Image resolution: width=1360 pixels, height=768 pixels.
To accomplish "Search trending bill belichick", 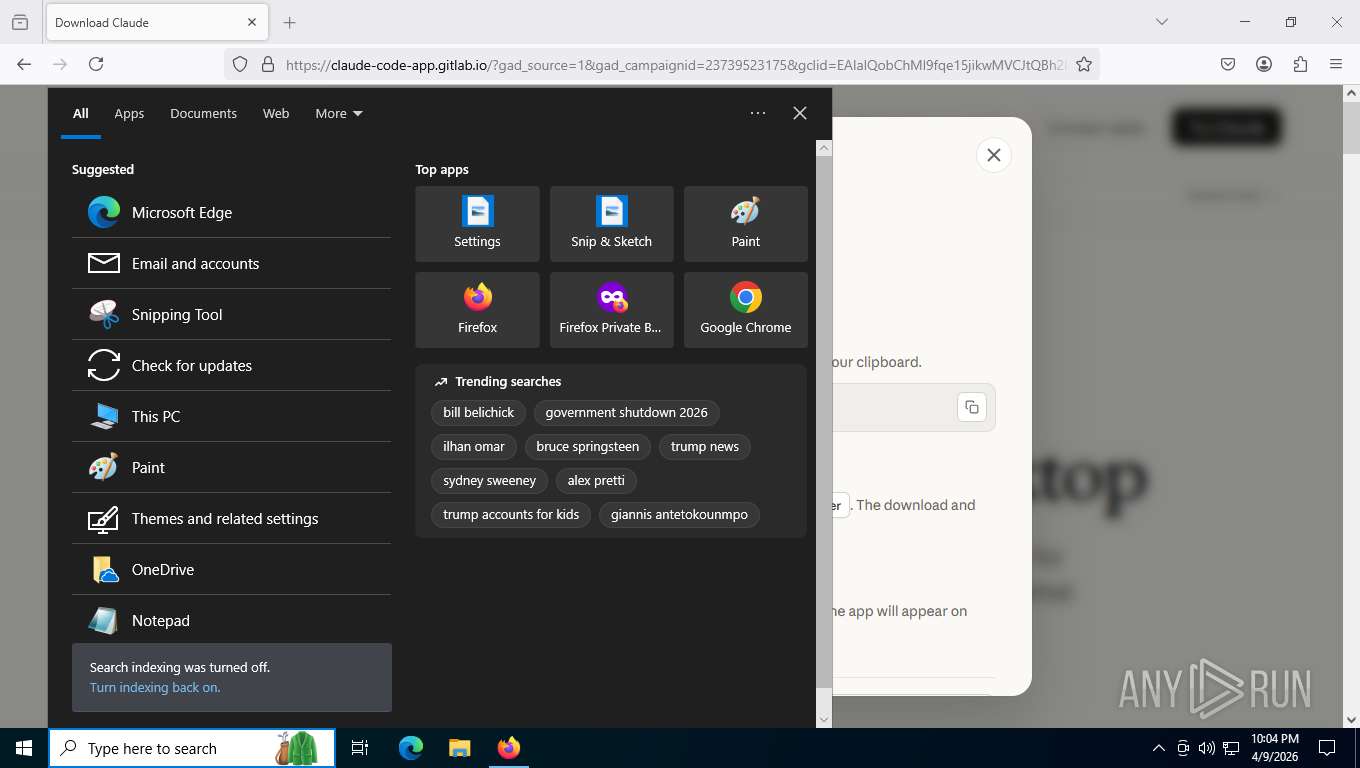I will [479, 412].
